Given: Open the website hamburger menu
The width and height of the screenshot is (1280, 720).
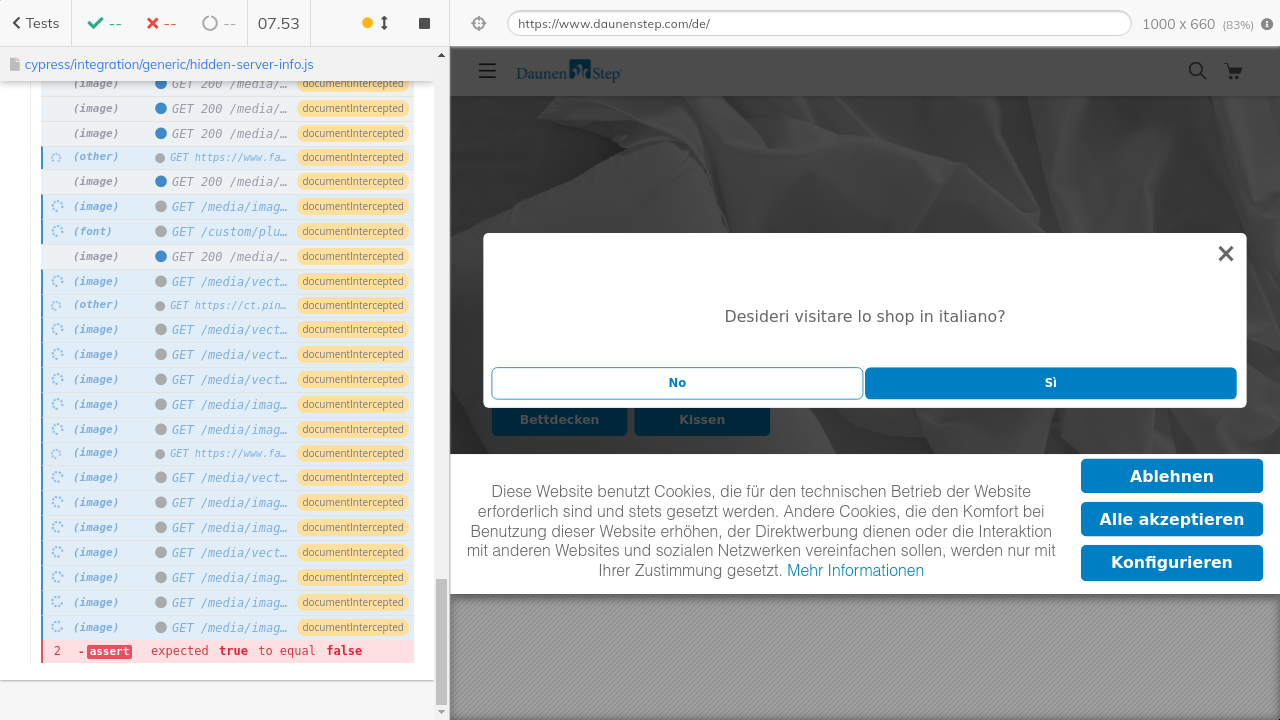Looking at the screenshot, I should click(487, 71).
